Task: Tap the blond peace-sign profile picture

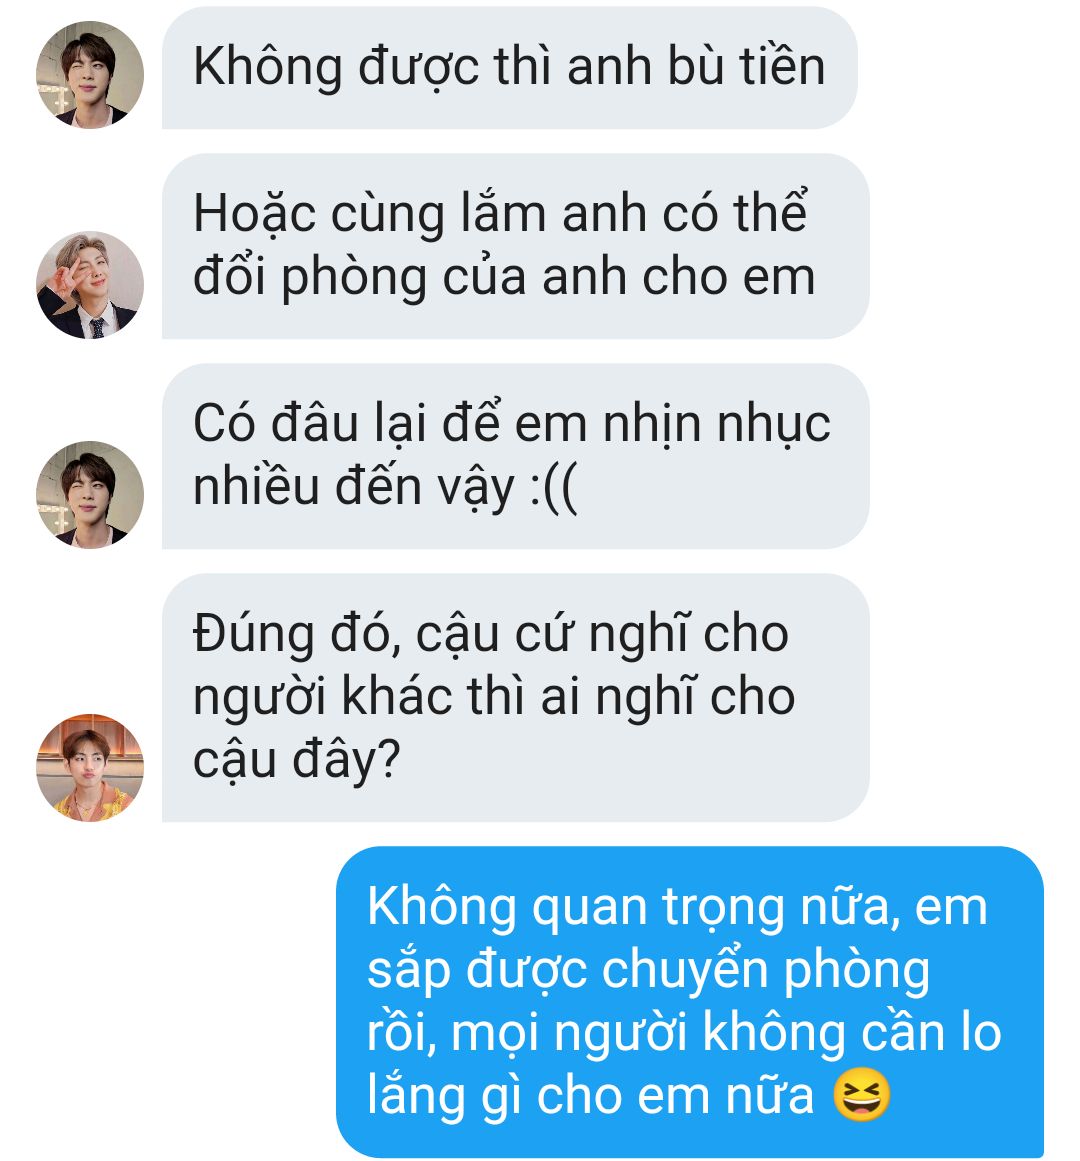Action: click(90, 285)
